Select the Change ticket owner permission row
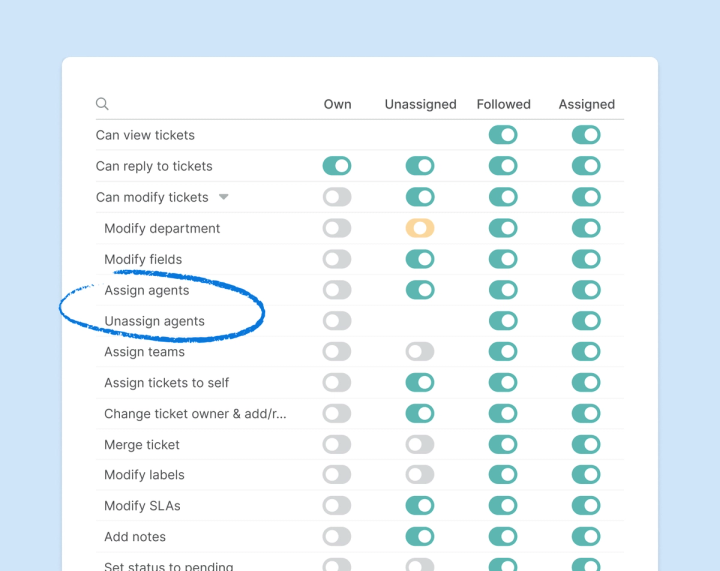This screenshot has width=720, height=571. tap(195, 414)
